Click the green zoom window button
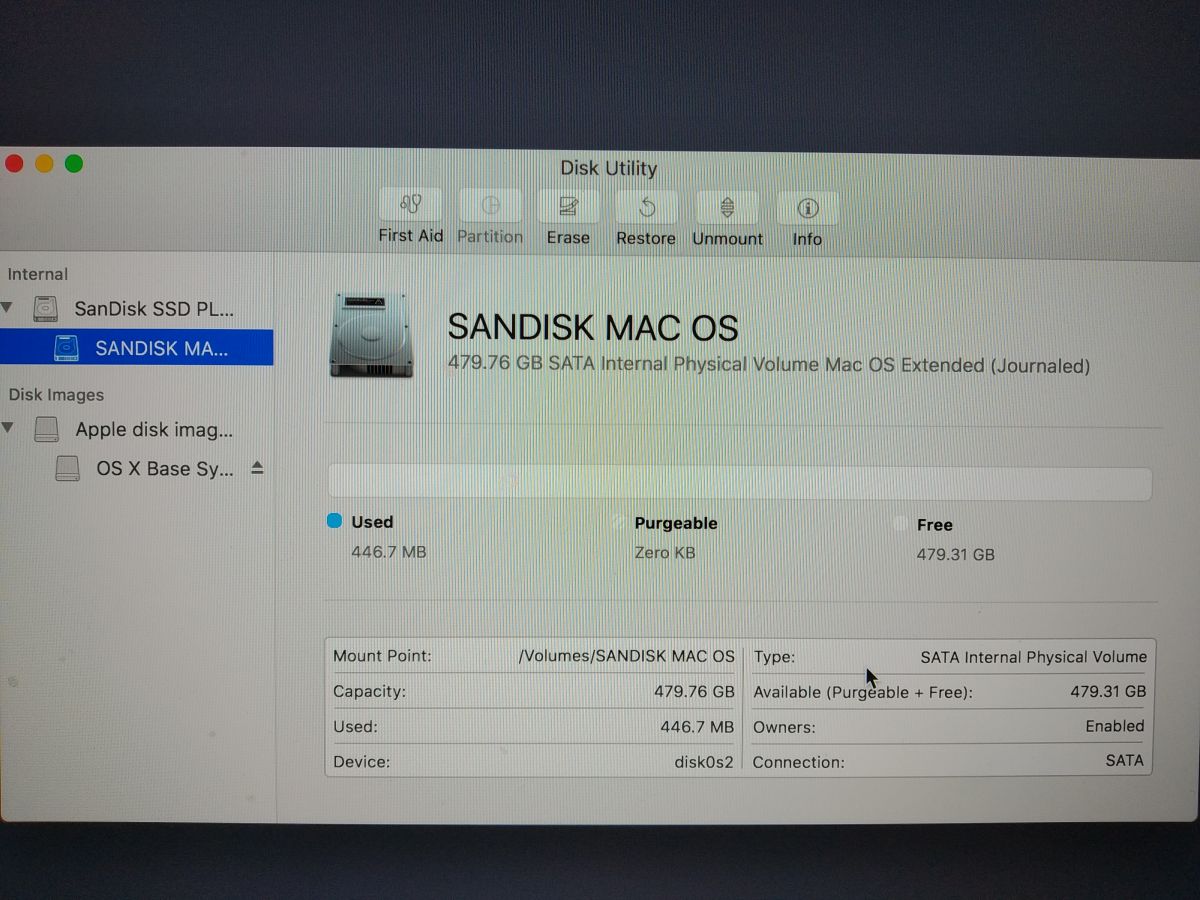1200x900 pixels. pos(74,163)
